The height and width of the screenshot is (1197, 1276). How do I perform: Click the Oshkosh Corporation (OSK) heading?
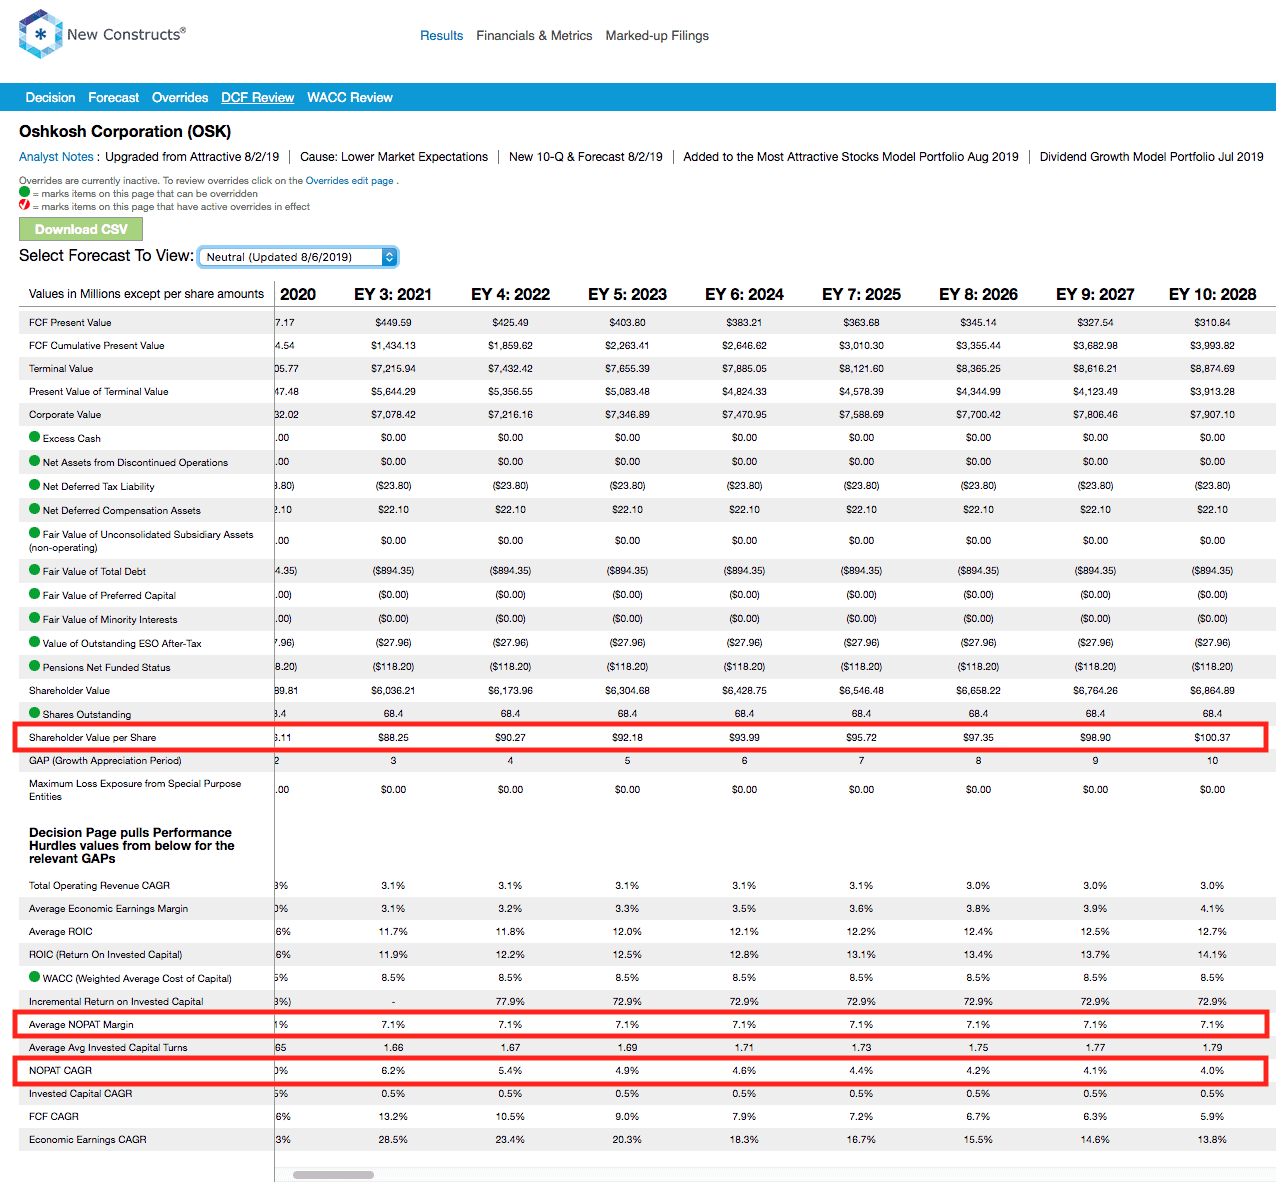tap(125, 131)
